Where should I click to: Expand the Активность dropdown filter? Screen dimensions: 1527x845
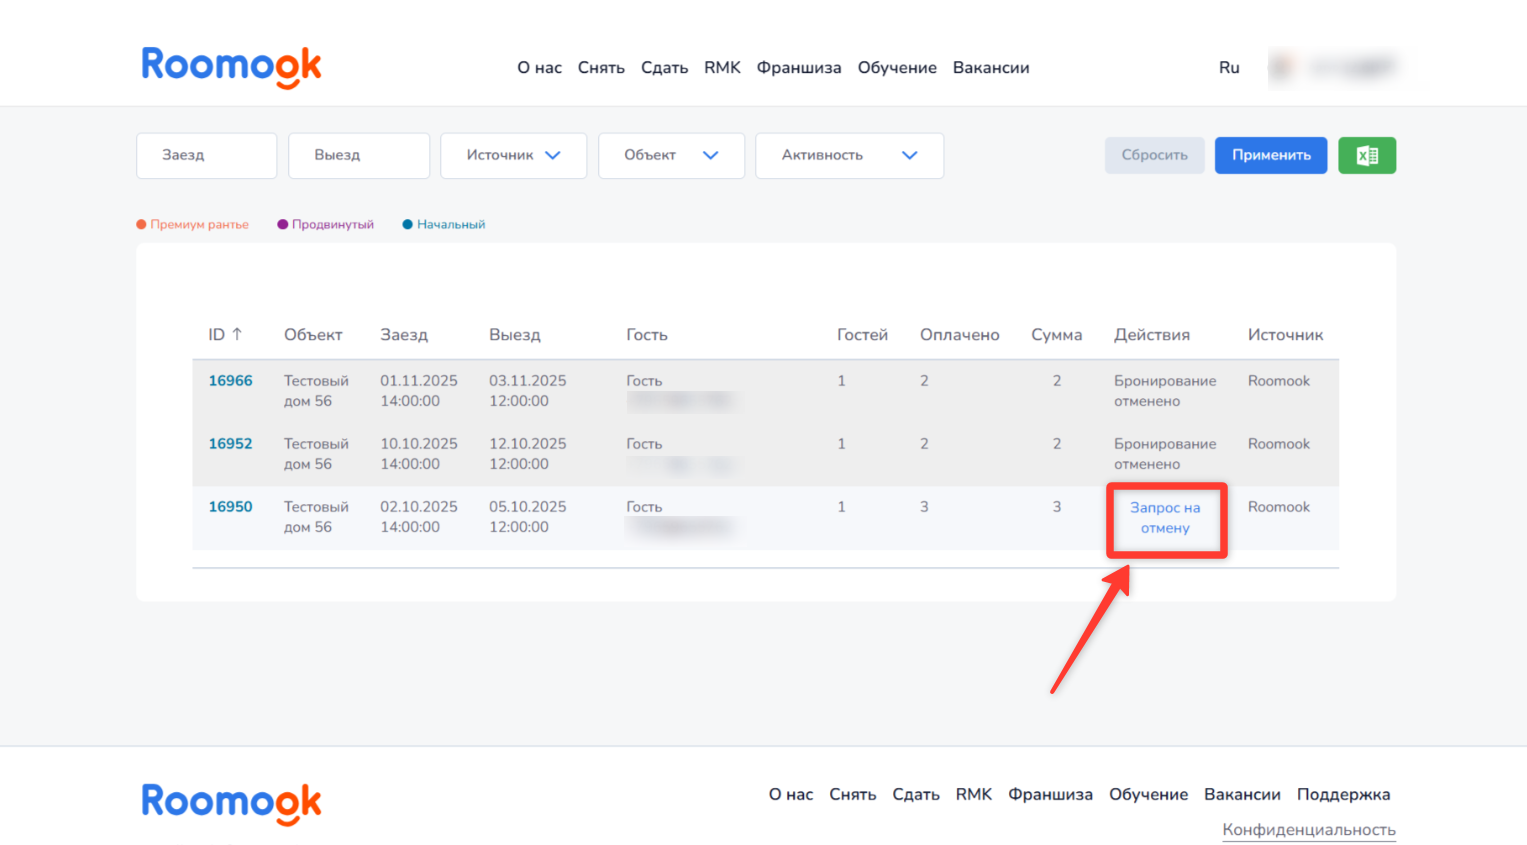(x=849, y=155)
